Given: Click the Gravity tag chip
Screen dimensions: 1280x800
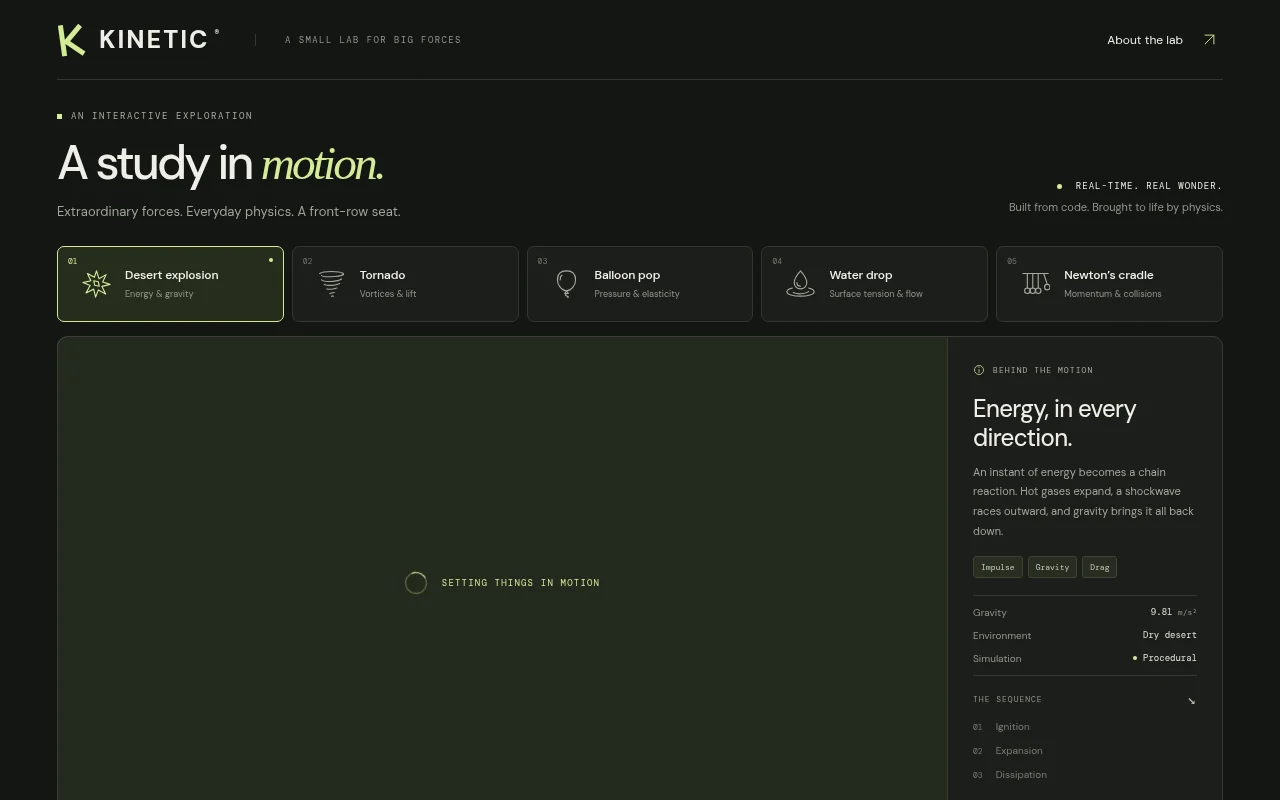Looking at the screenshot, I should 1052,567.
